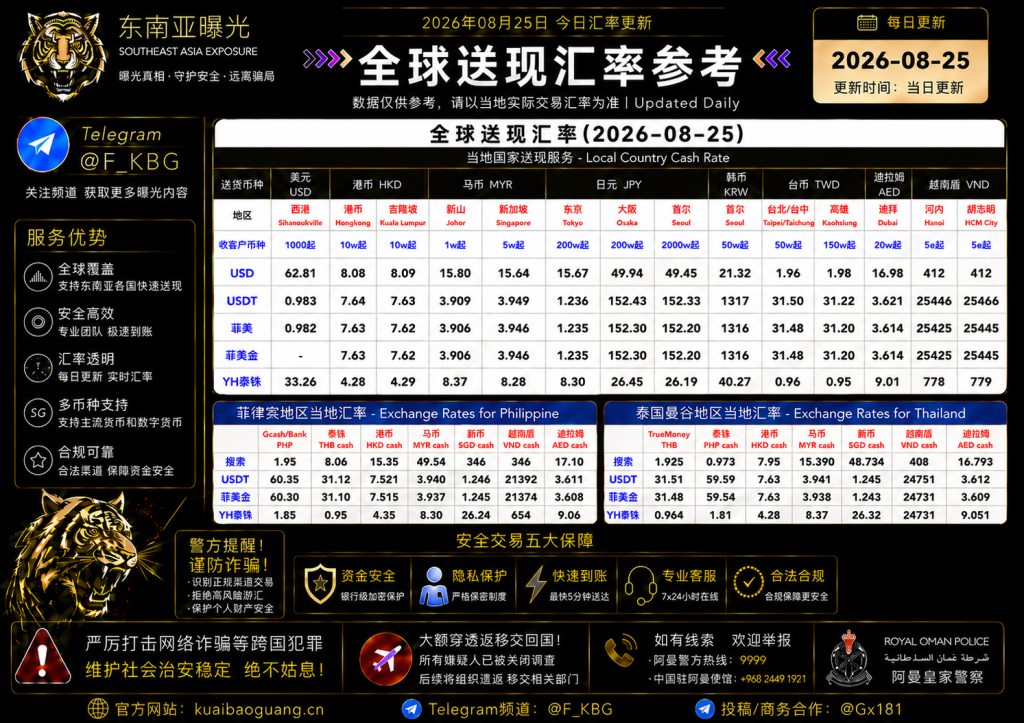Click the 迪拜 Dubai region cell
Viewport: 1024px width, 723px height.
pyautogui.click(x=888, y=215)
